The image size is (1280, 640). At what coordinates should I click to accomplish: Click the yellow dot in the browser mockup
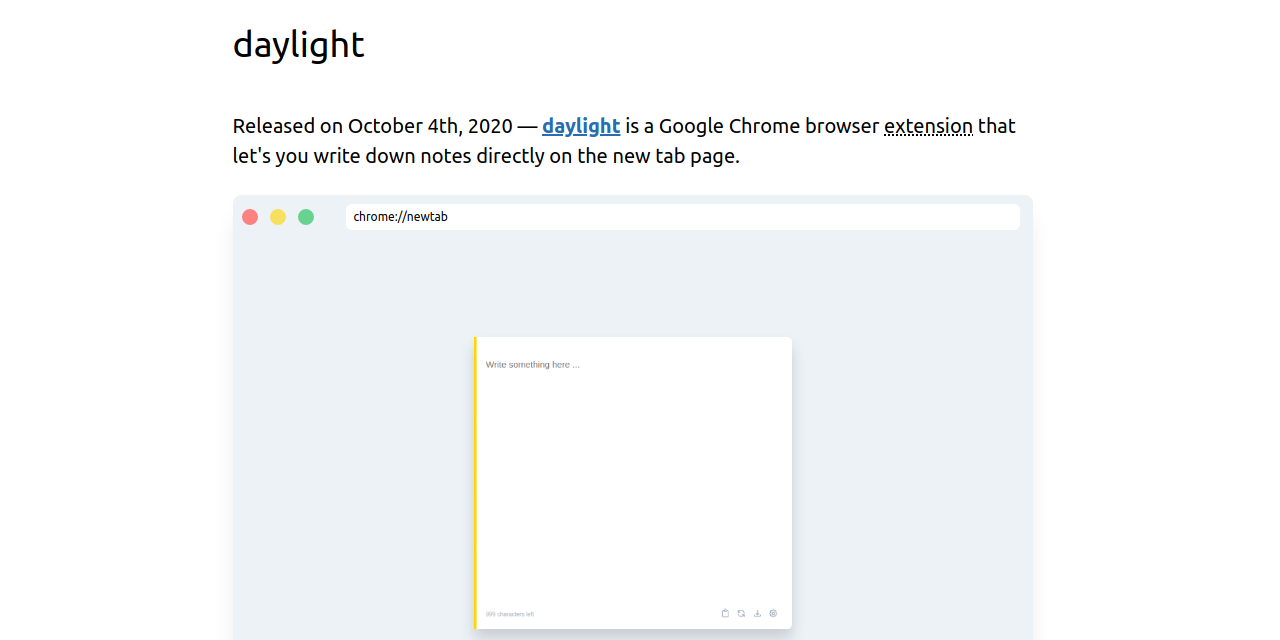pyautogui.click(x=278, y=217)
